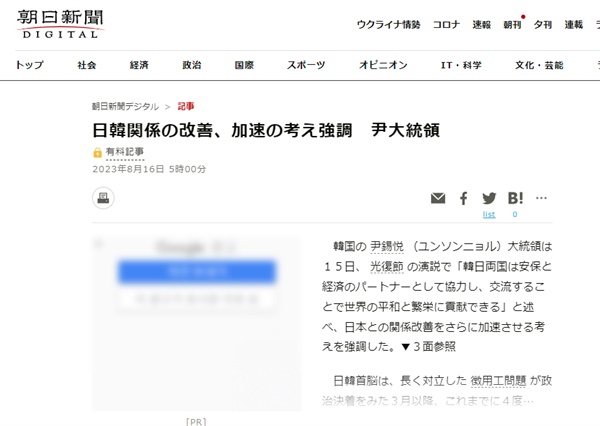600x426 pixels.
Task: Open 尹錫悦 keyword link in article
Action: click(x=386, y=246)
